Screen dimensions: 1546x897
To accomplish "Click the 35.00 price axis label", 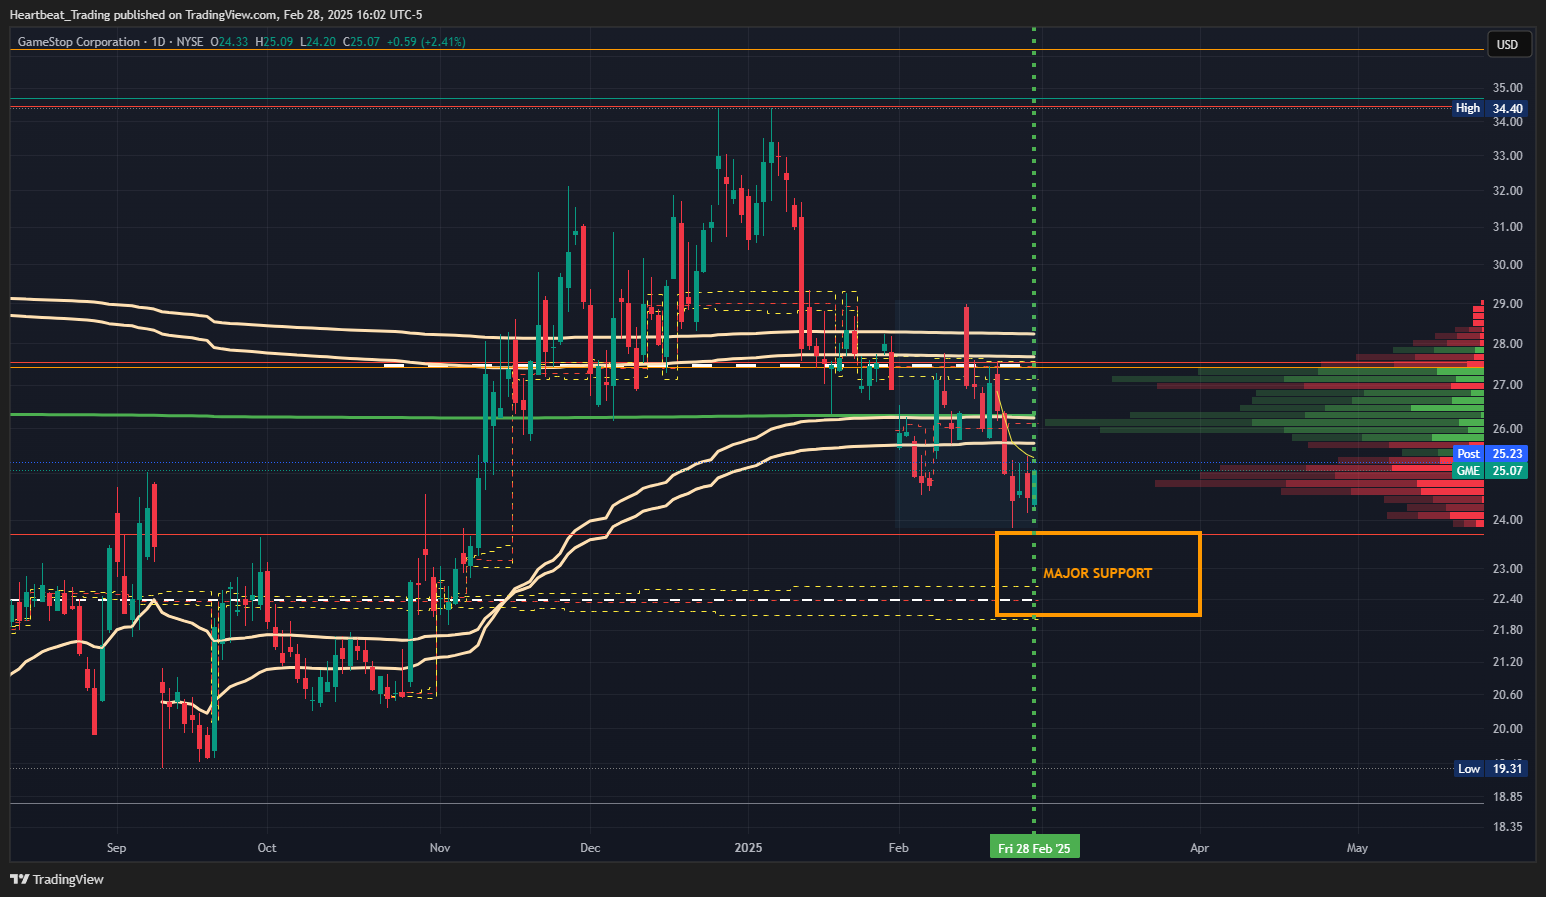I will (1507, 88).
